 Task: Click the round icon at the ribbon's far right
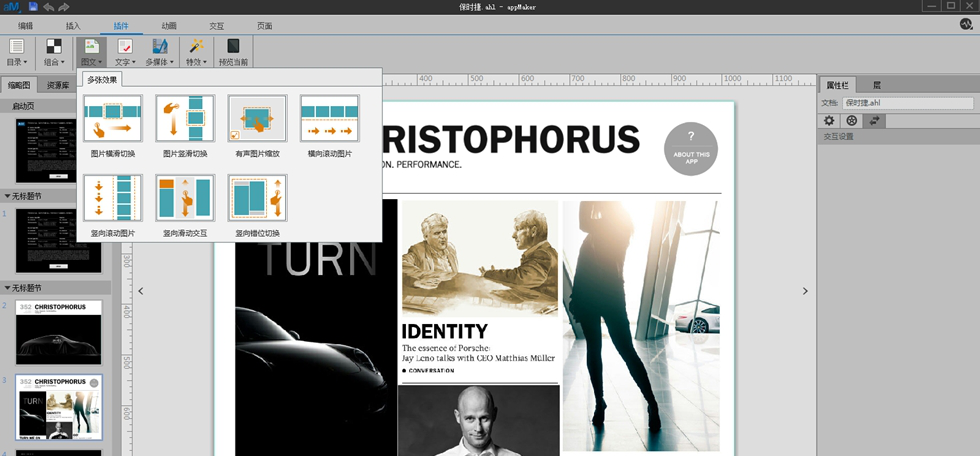[966, 24]
